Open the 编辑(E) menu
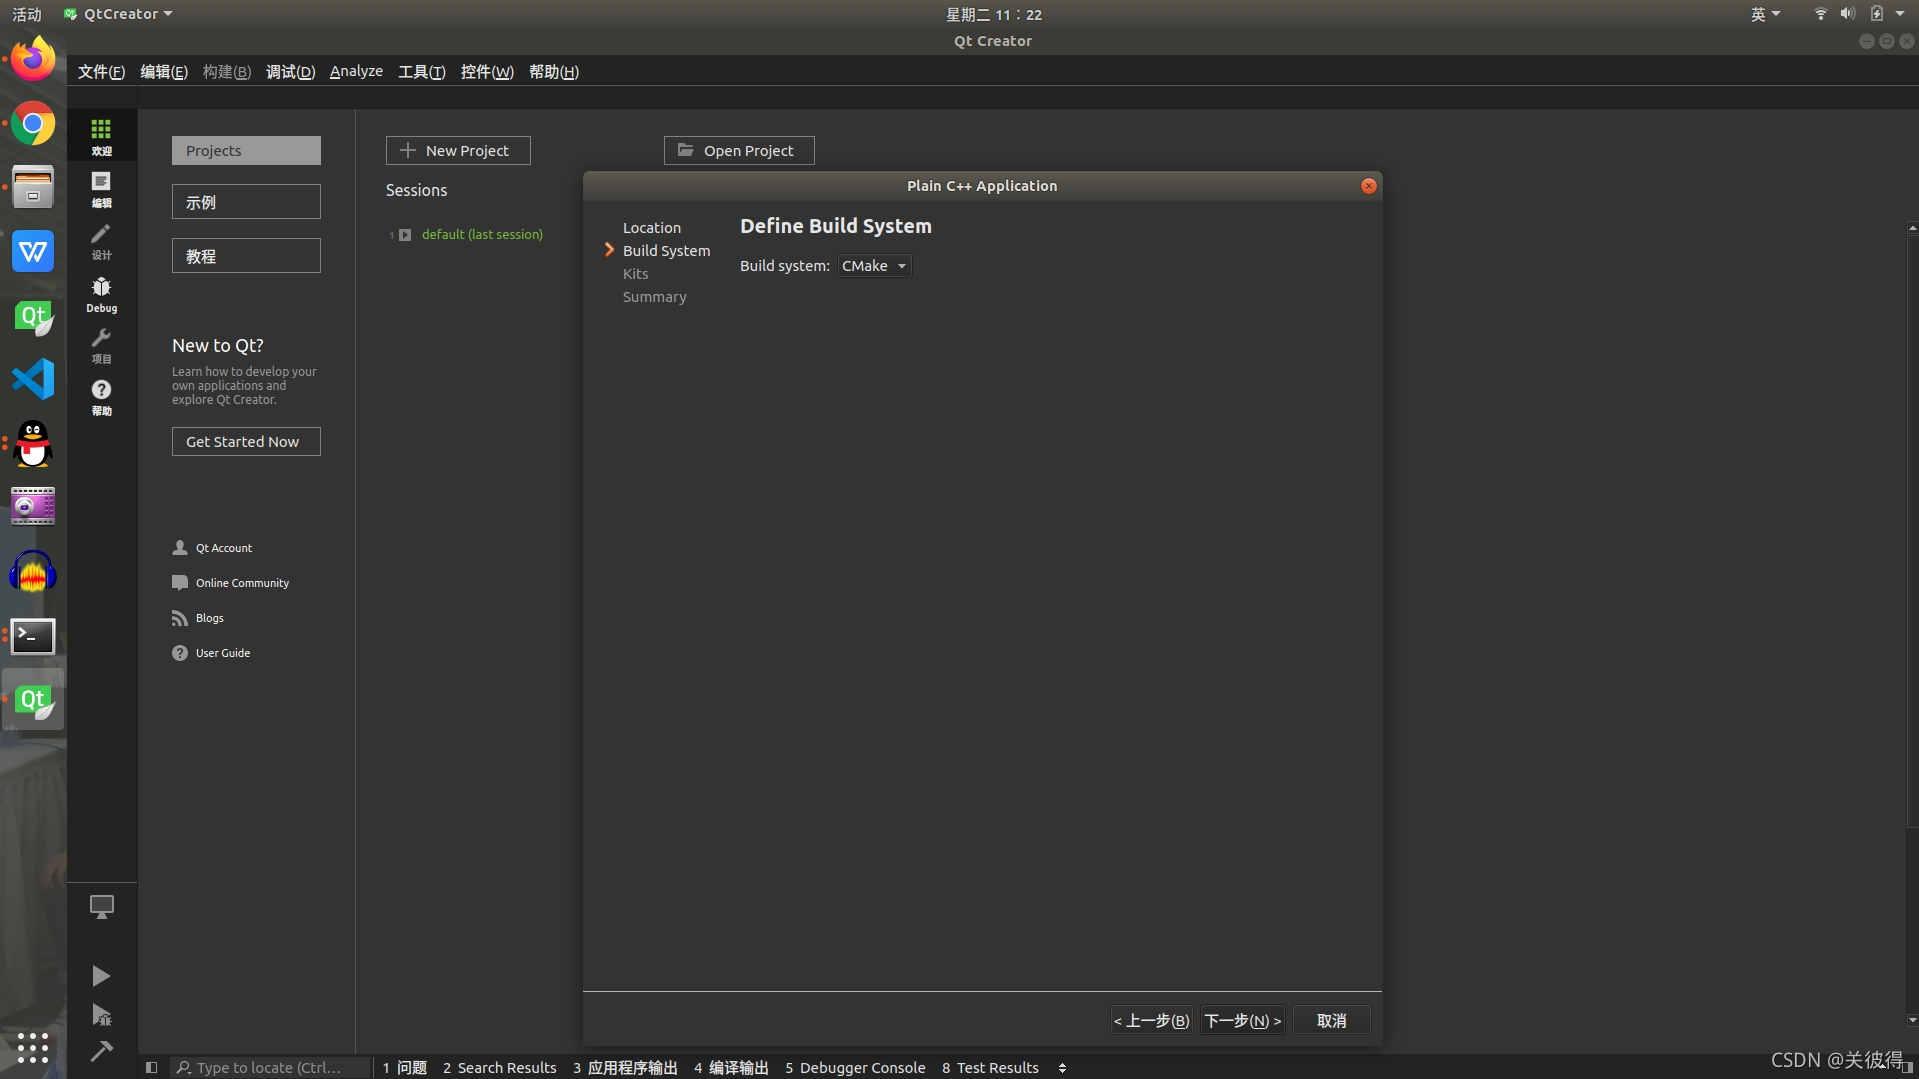Image resolution: width=1919 pixels, height=1079 pixels. coord(164,72)
